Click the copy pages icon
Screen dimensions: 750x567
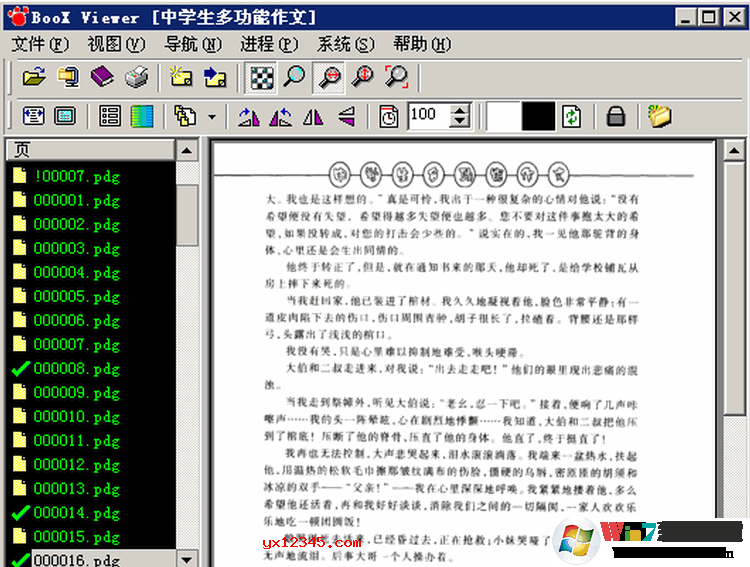[x=185, y=116]
